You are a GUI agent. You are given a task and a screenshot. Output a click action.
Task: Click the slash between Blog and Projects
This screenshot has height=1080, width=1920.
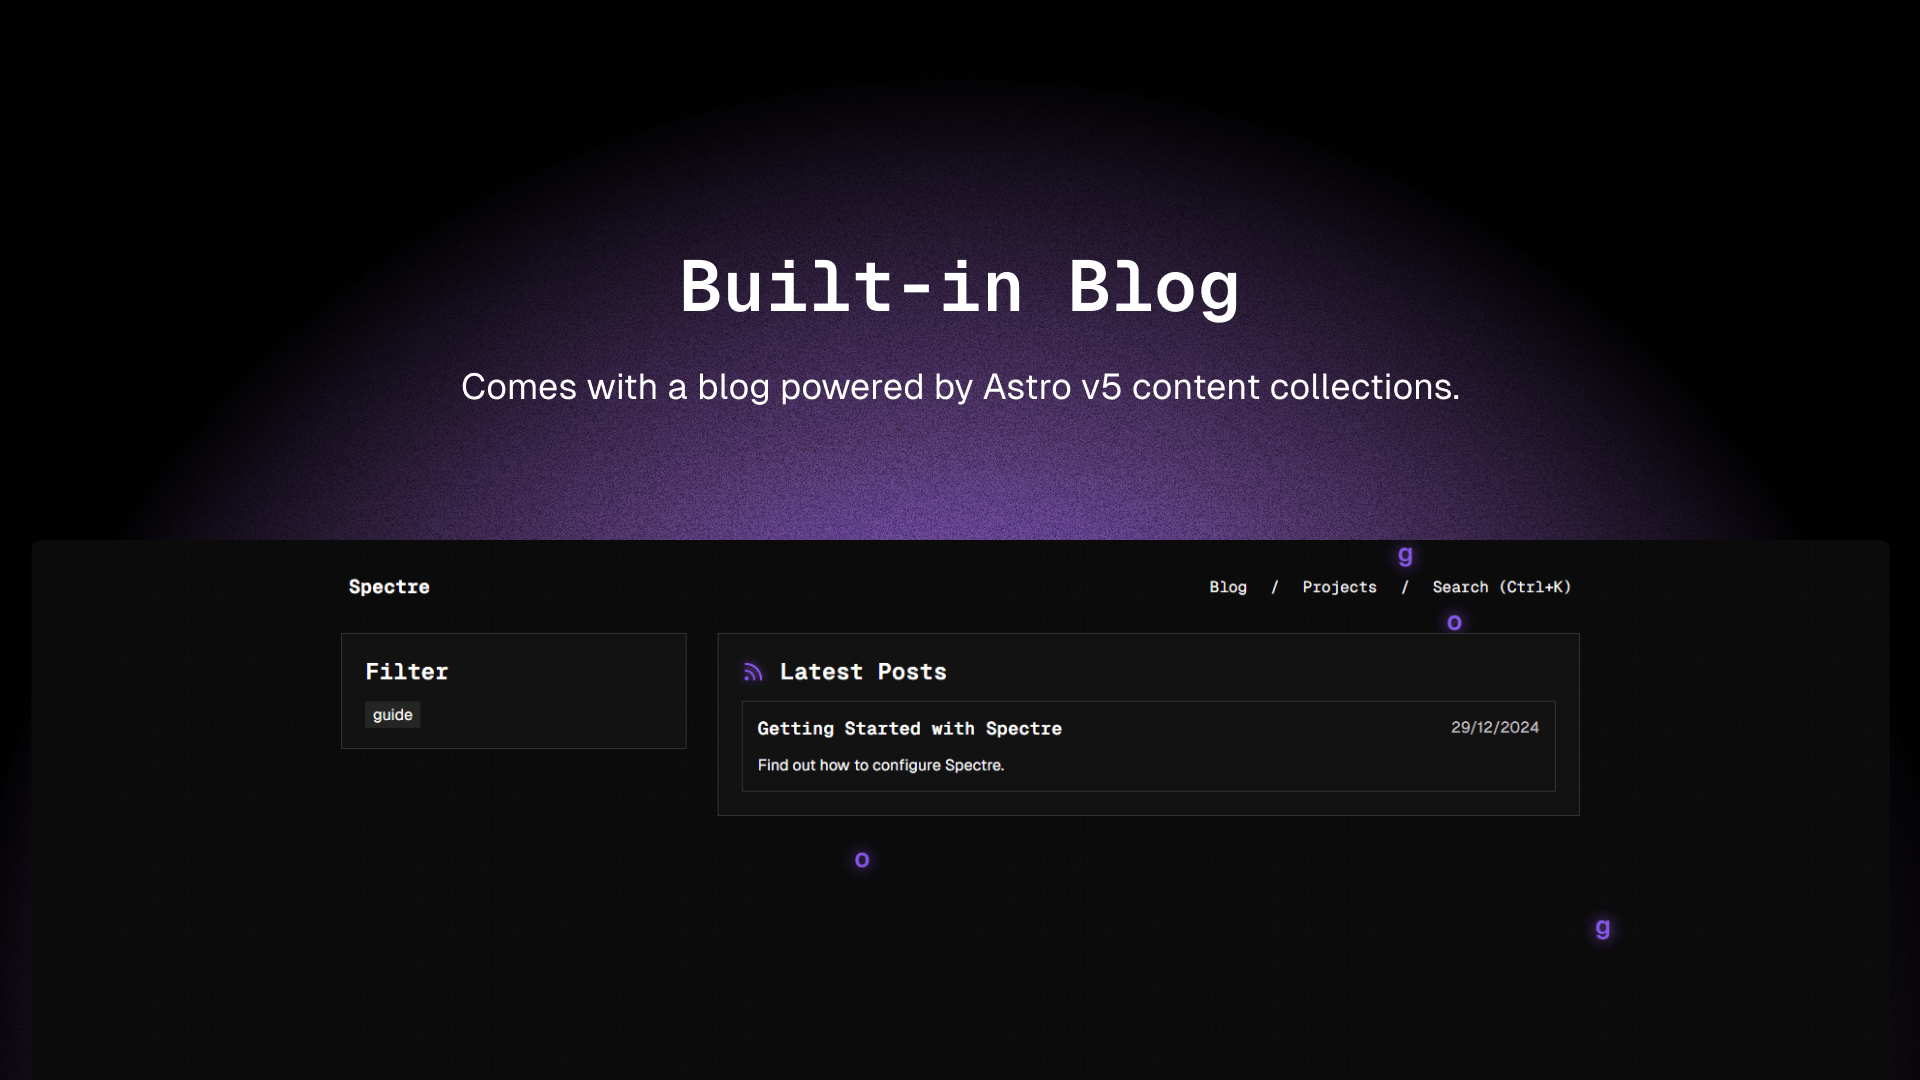[x=1275, y=587]
